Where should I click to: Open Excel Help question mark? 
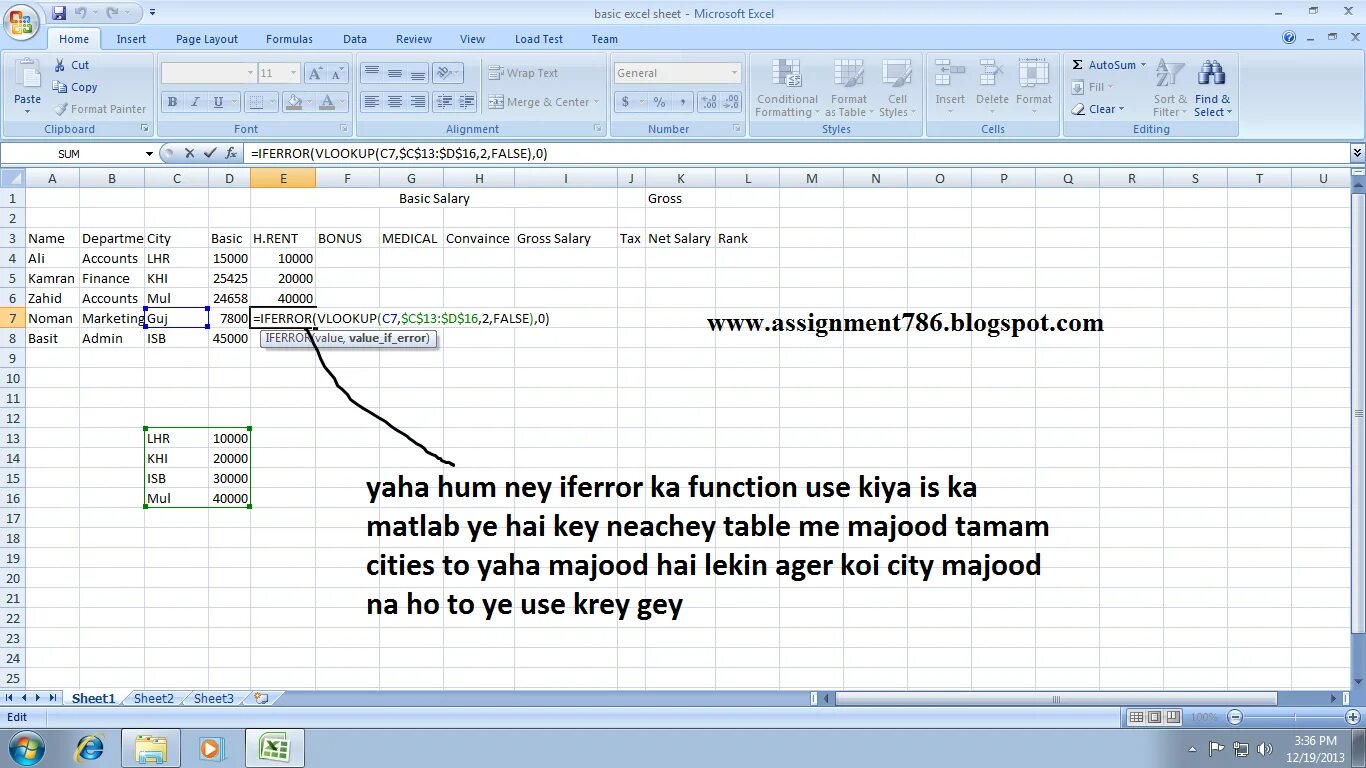pyautogui.click(x=1290, y=38)
